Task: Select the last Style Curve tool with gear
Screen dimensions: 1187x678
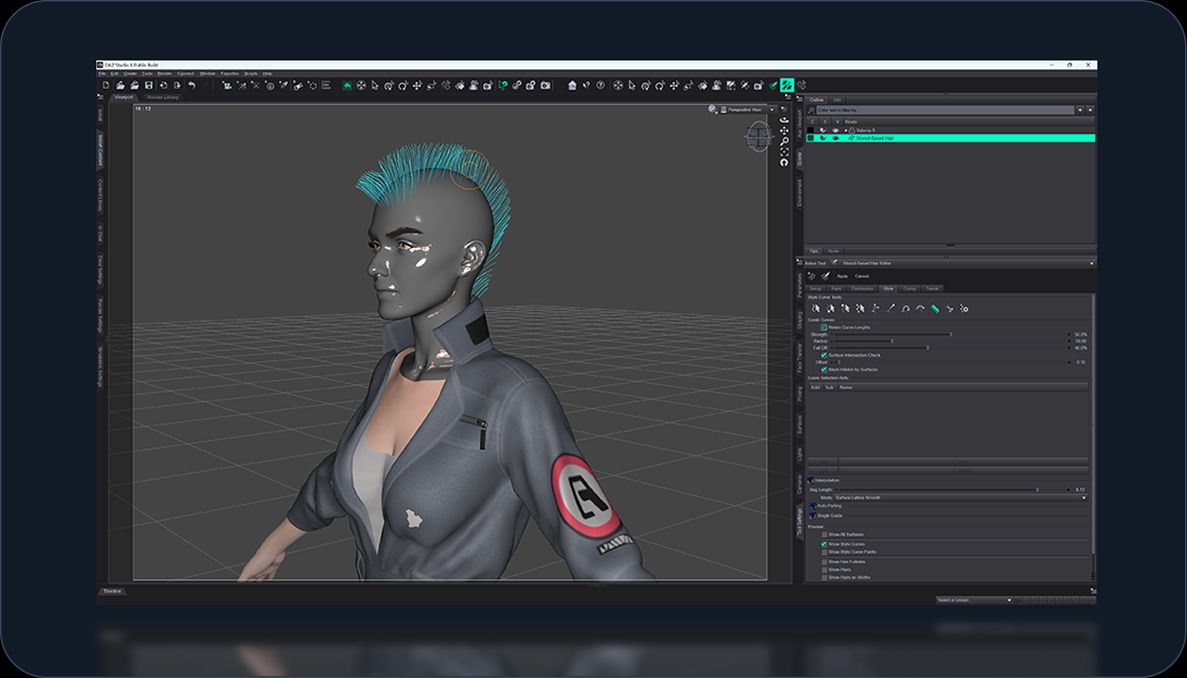Action: click(x=964, y=309)
